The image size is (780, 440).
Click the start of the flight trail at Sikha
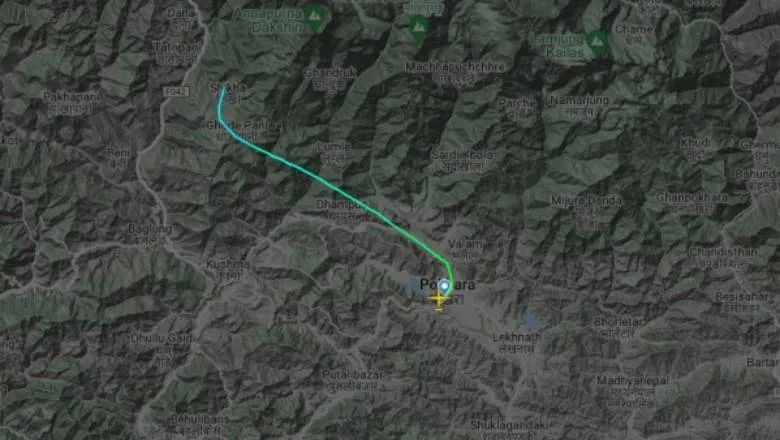[223, 88]
